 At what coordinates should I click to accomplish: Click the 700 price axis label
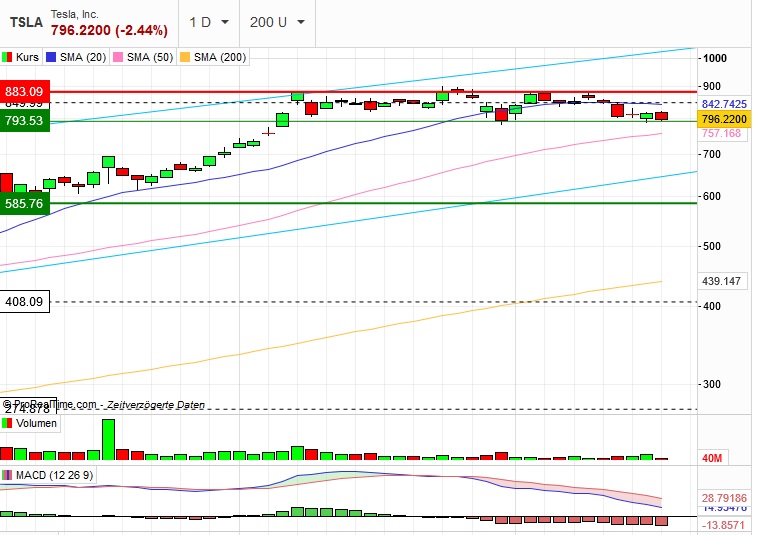click(x=712, y=155)
